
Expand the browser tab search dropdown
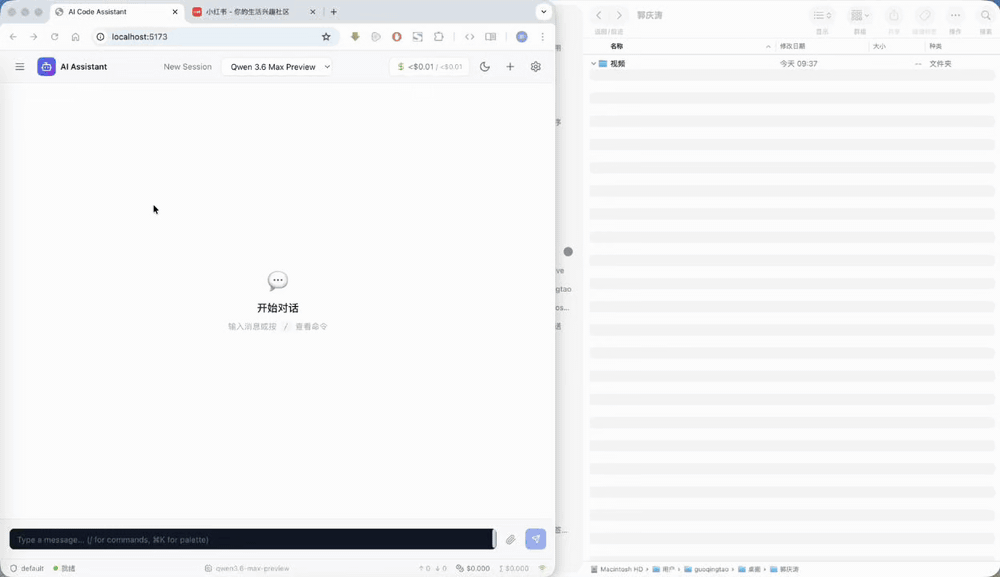tap(543, 11)
